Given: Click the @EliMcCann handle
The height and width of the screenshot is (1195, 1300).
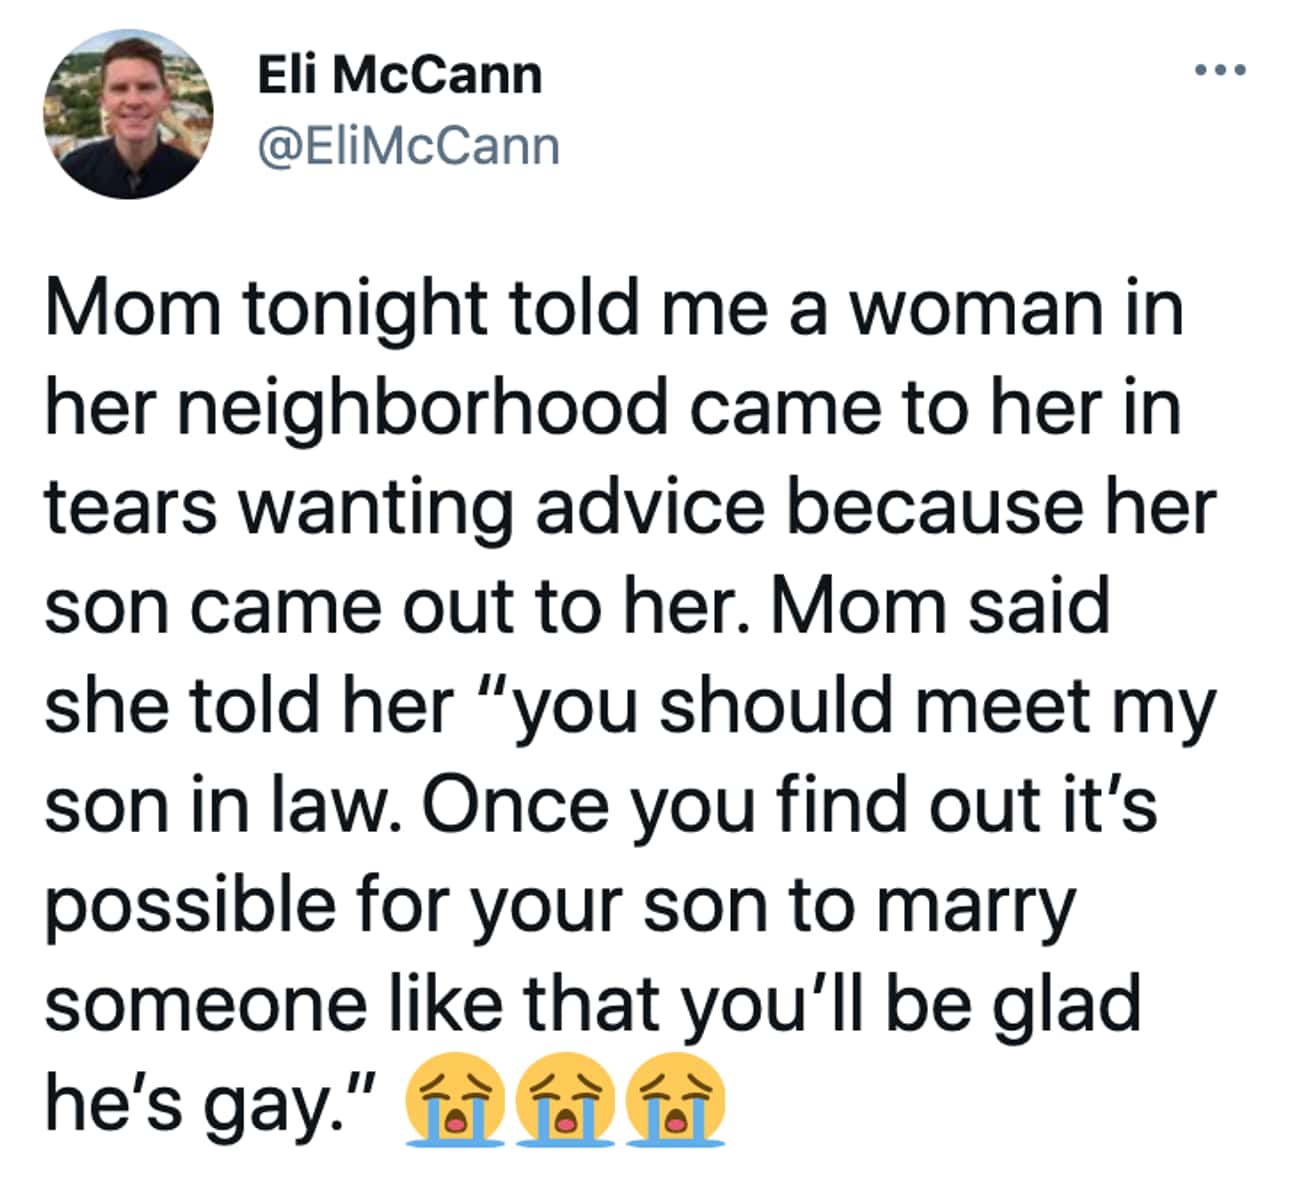Looking at the screenshot, I should click(x=409, y=147).
